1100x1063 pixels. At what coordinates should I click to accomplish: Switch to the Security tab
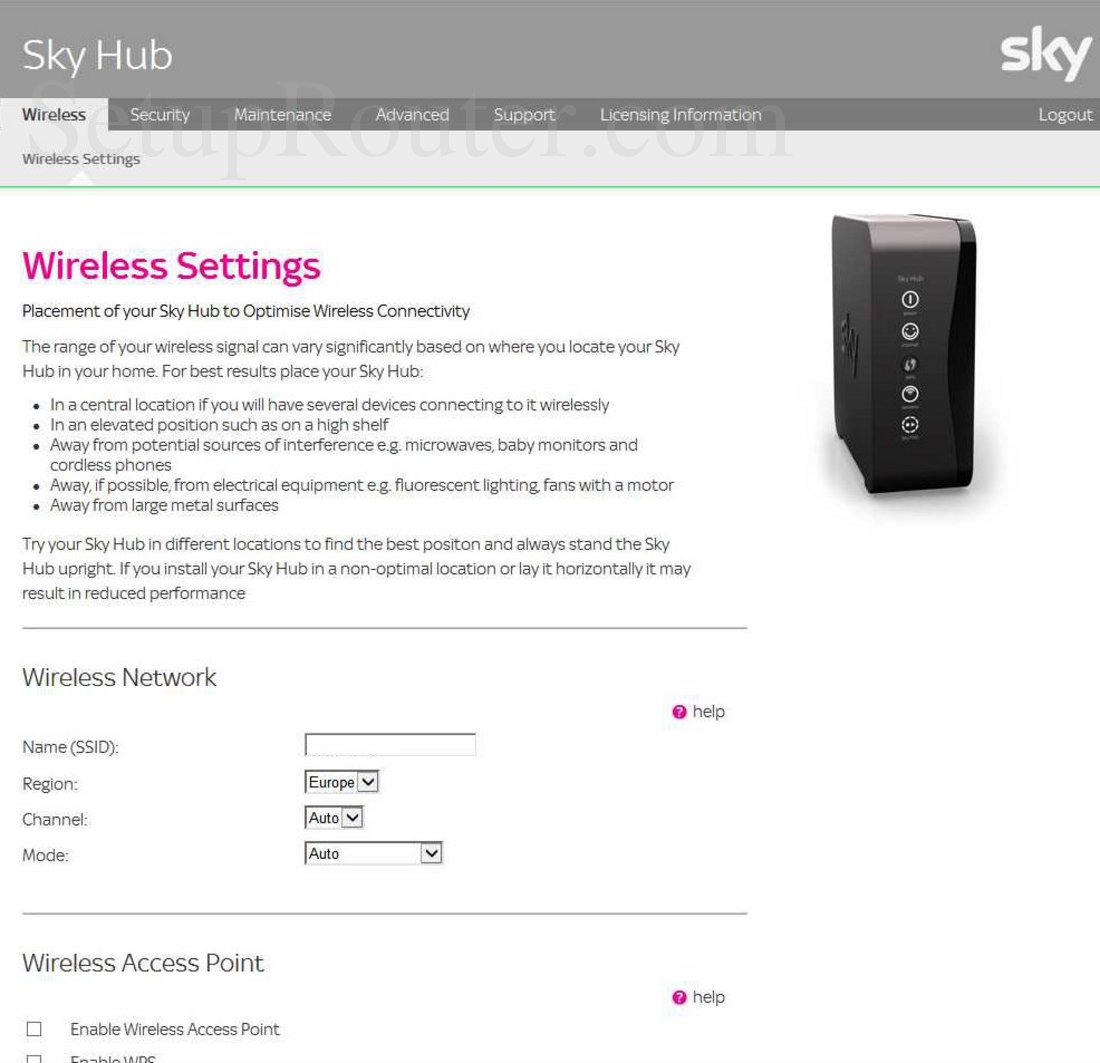160,114
